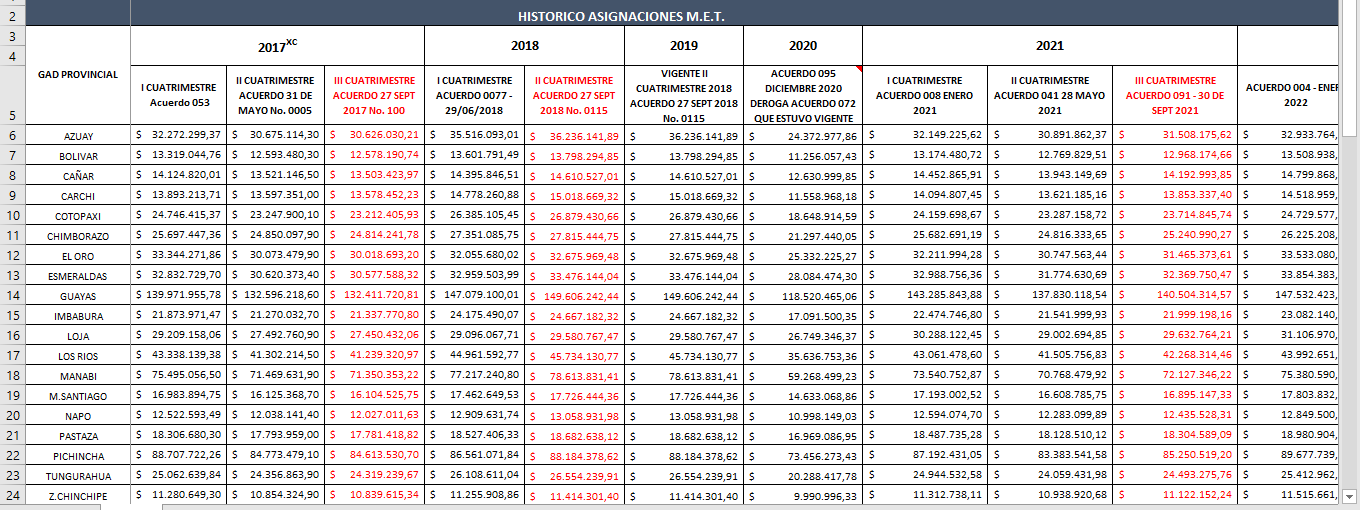Click the CHIMBORAZO province cell

tap(78, 235)
